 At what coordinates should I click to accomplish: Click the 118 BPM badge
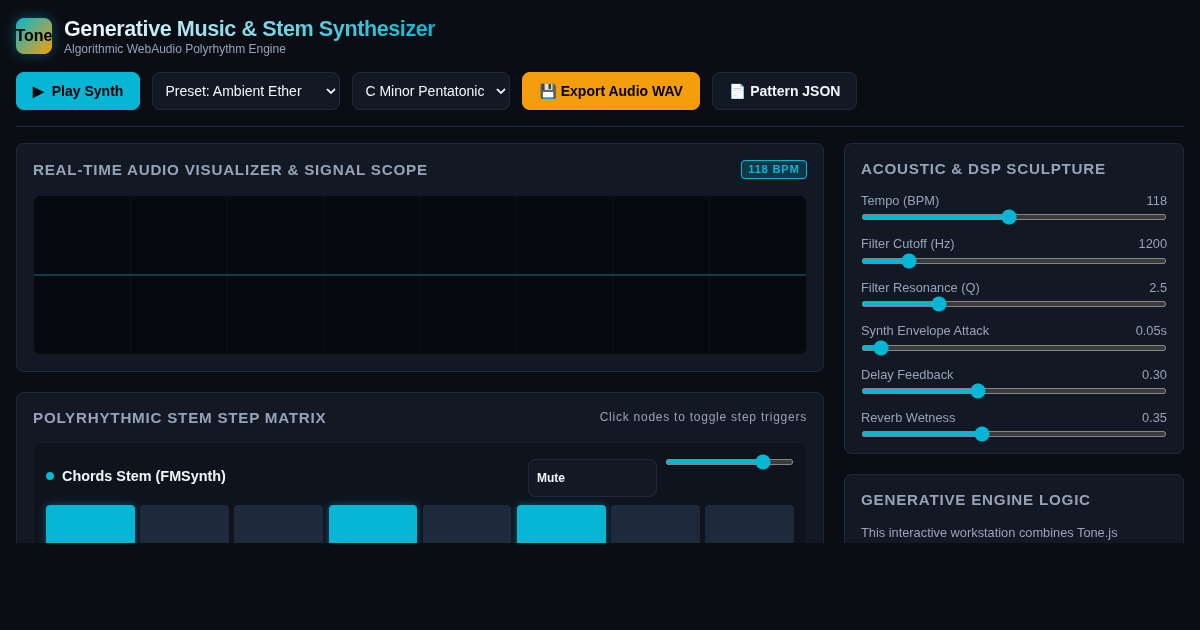coord(774,169)
